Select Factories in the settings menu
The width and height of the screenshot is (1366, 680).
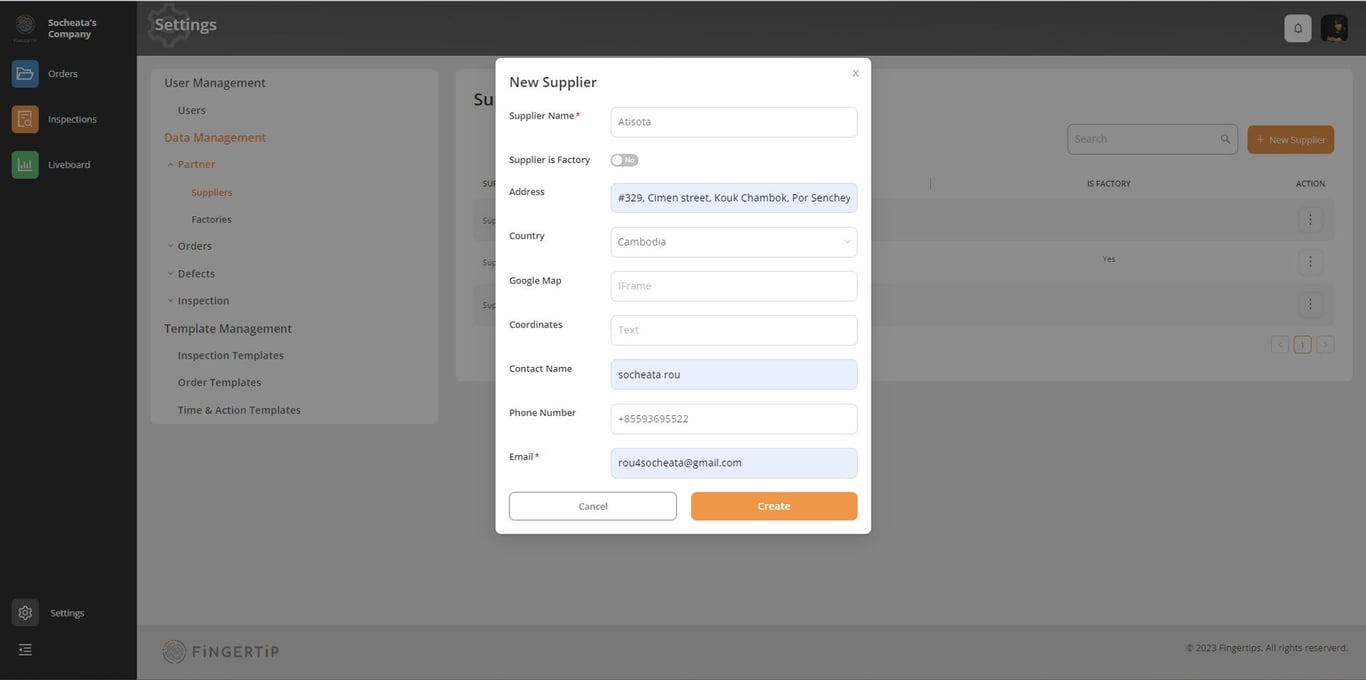[212, 219]
